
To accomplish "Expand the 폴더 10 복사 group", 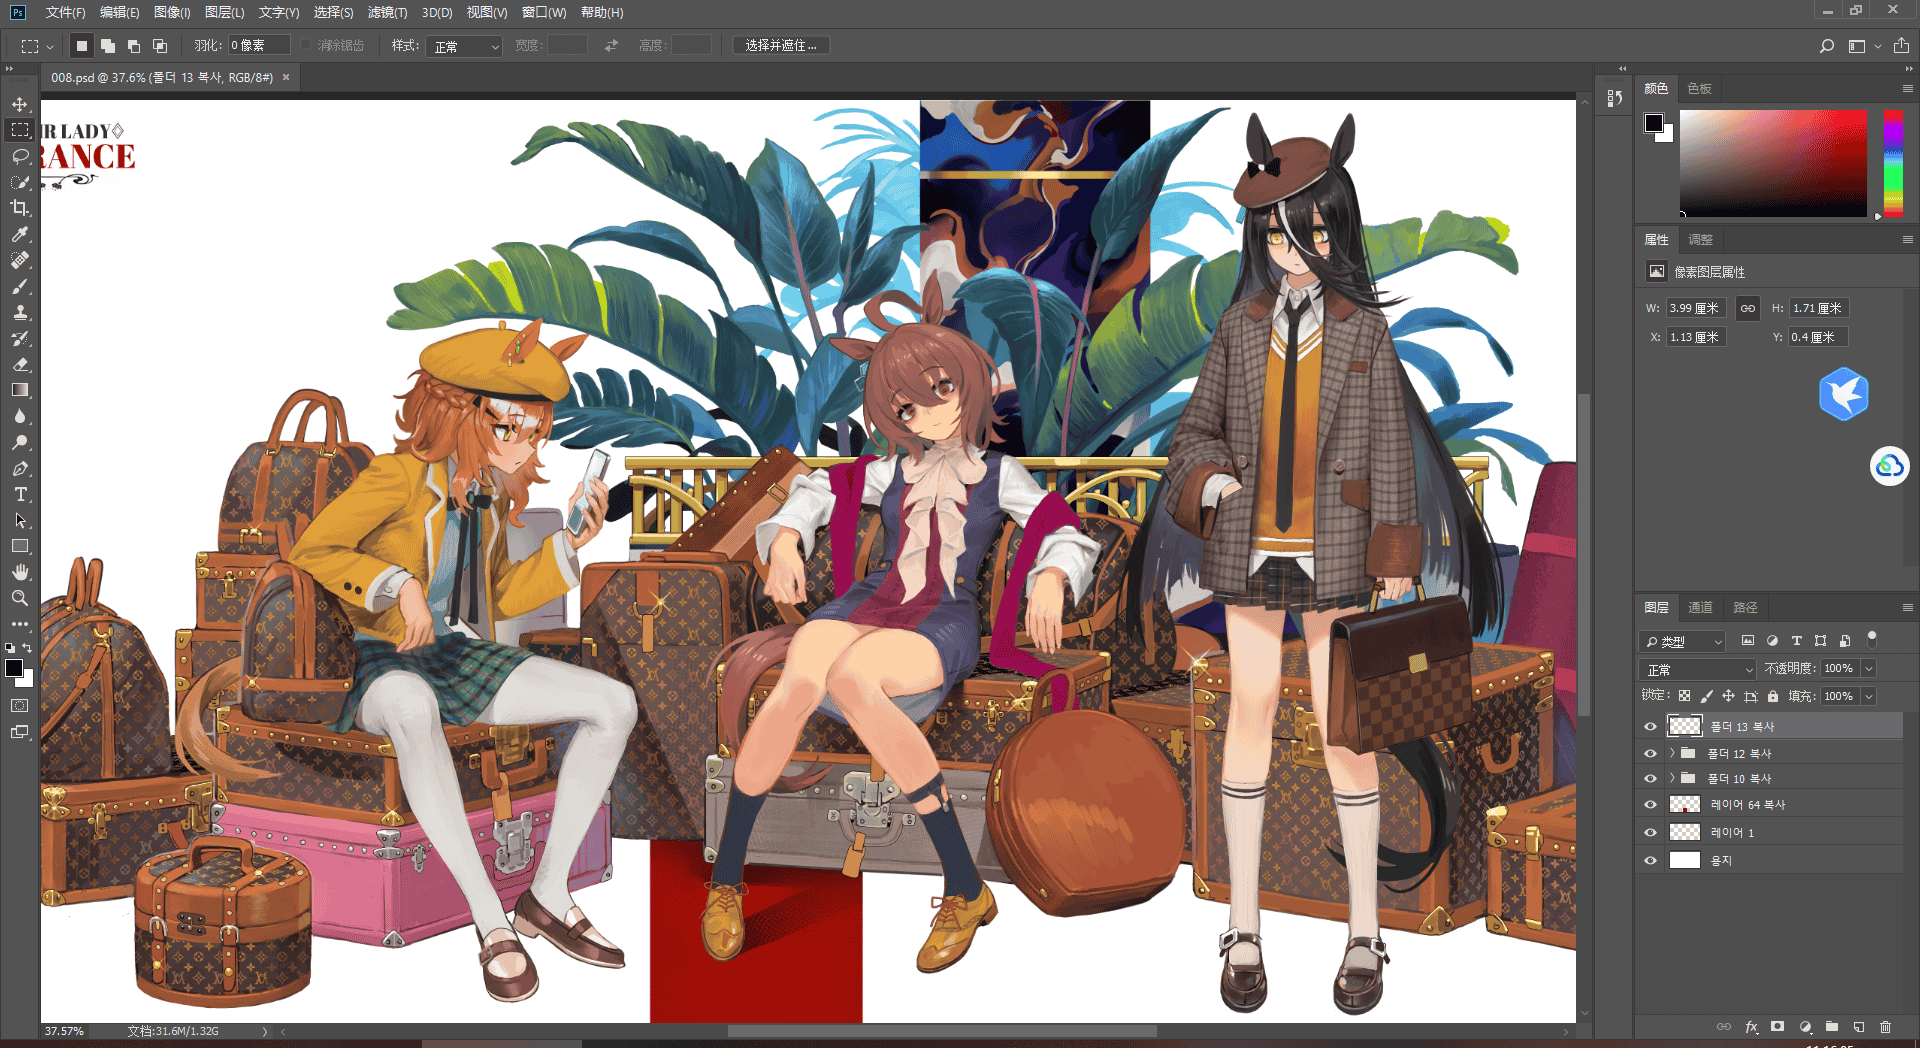I will coord(1672,778).
